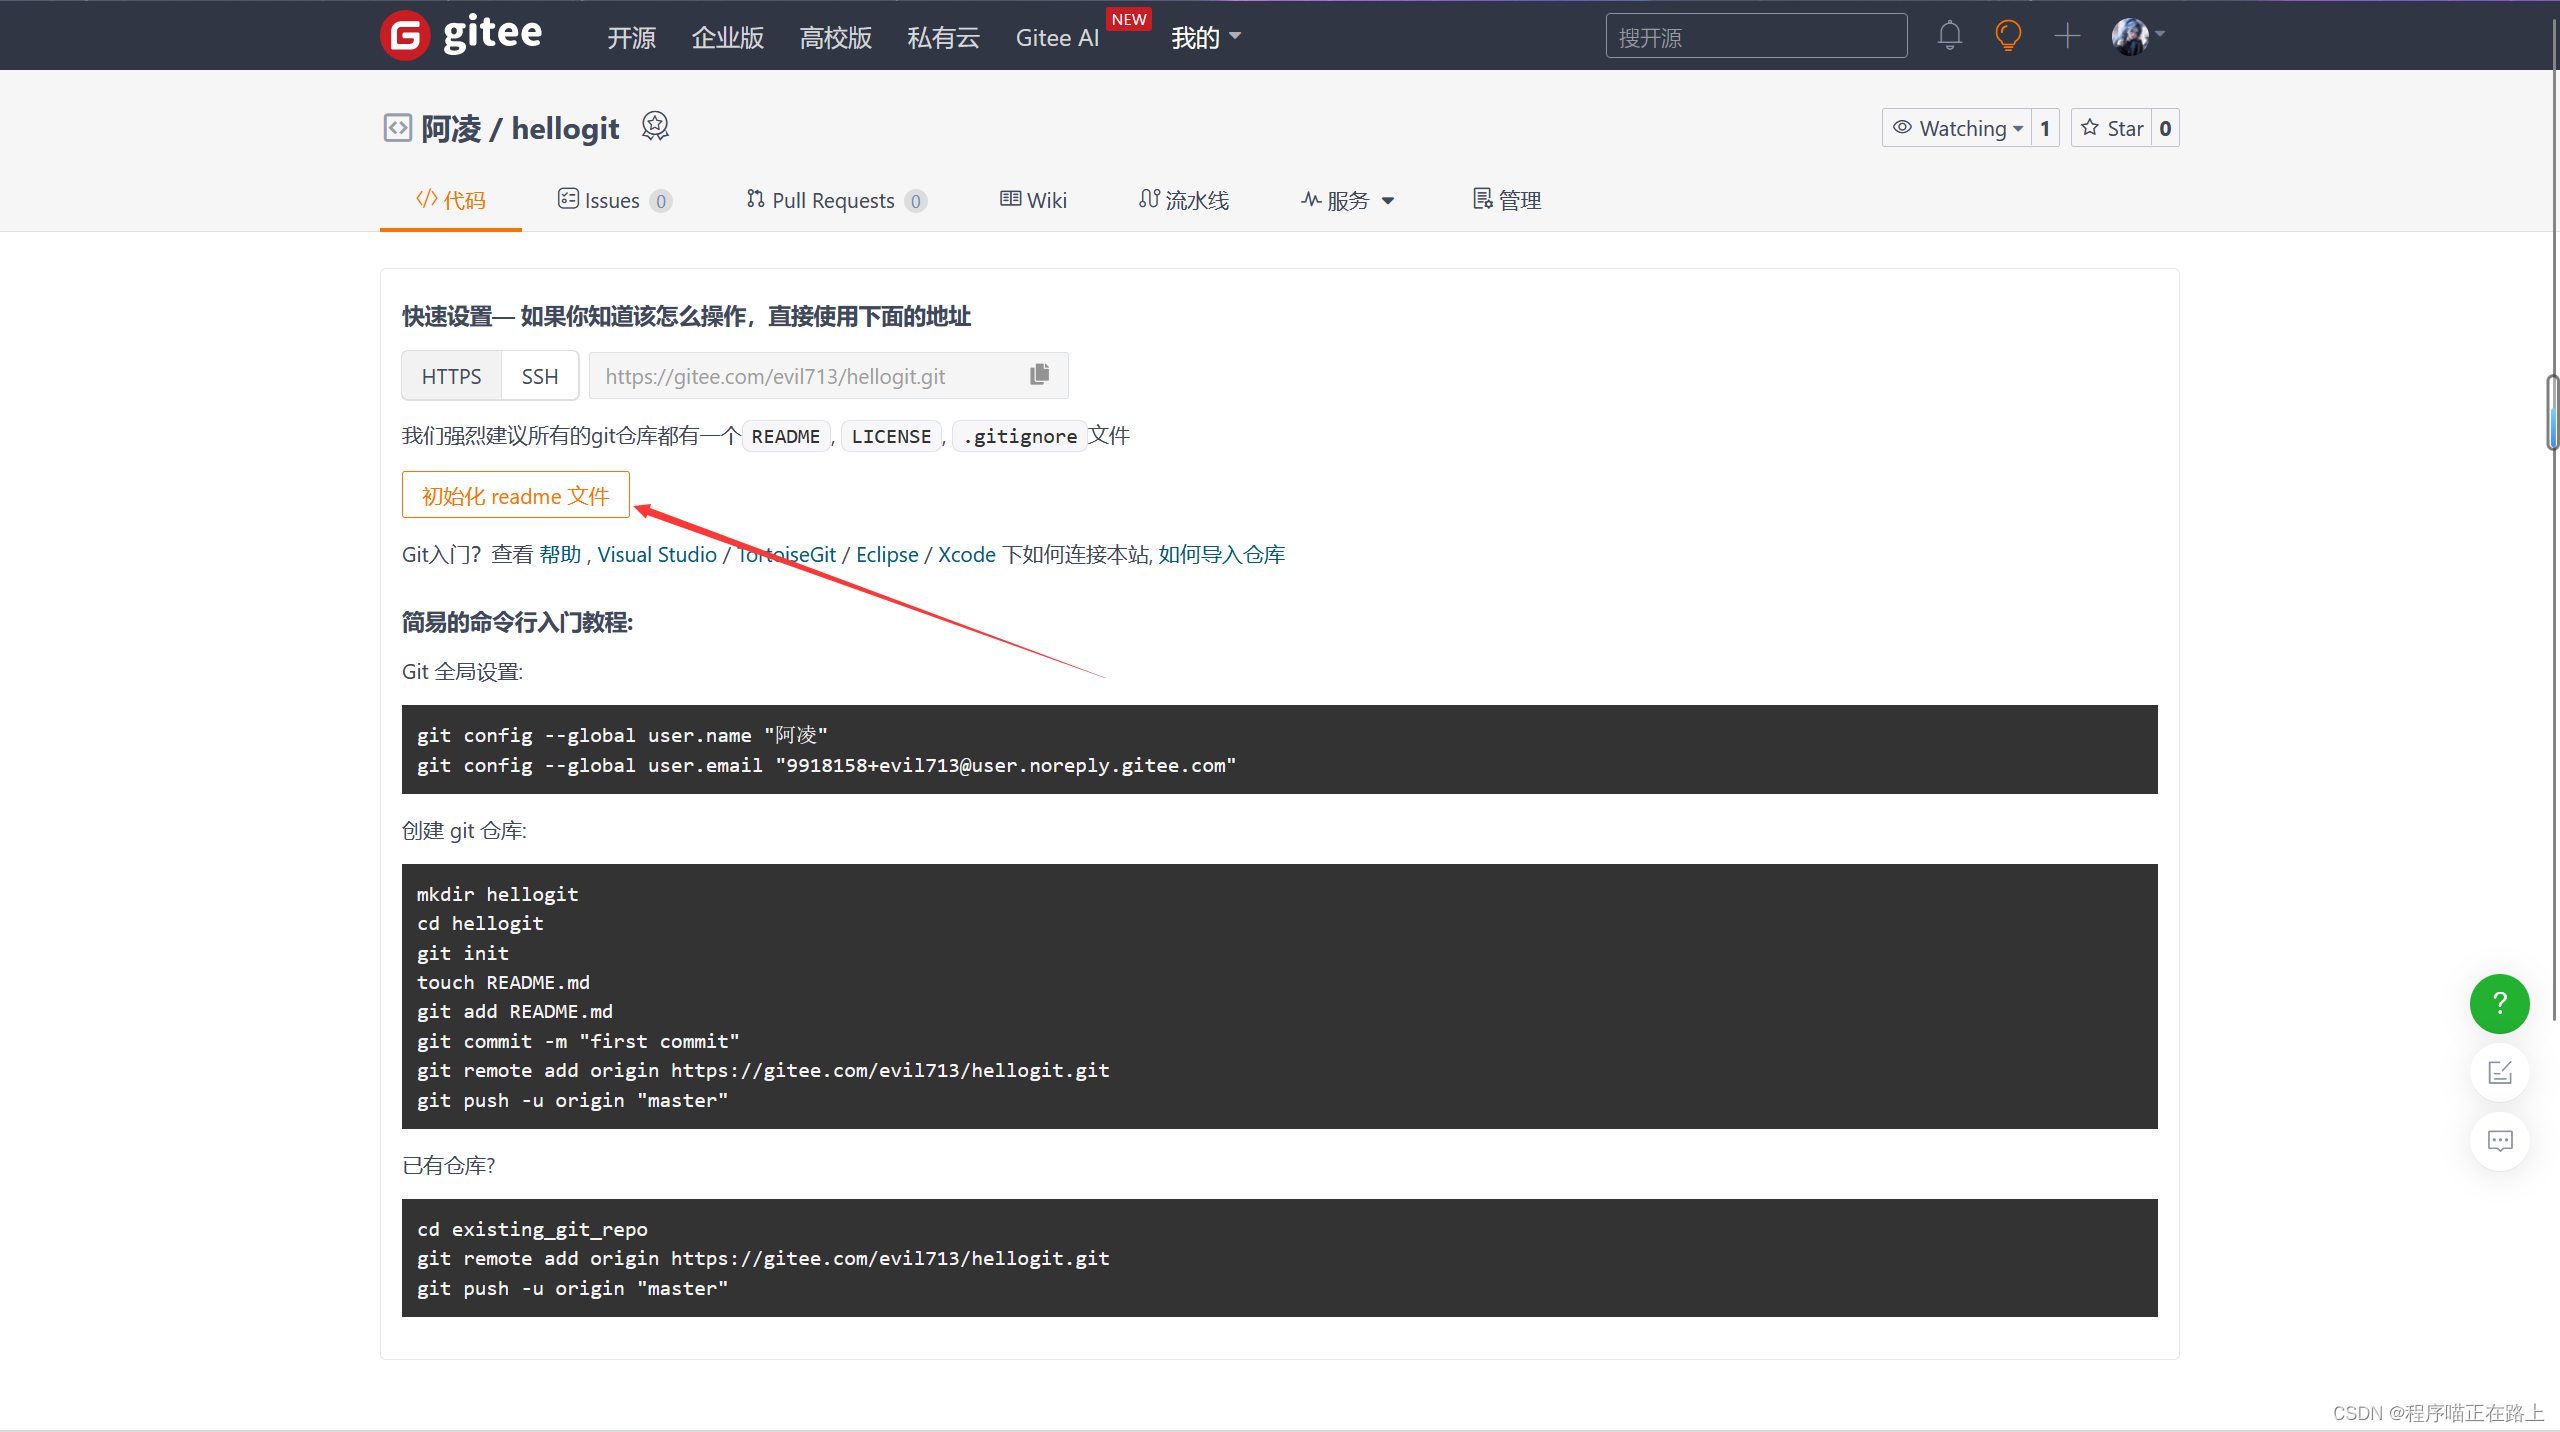Open the 服务 dropdown menu

(x=1348, y=200)
